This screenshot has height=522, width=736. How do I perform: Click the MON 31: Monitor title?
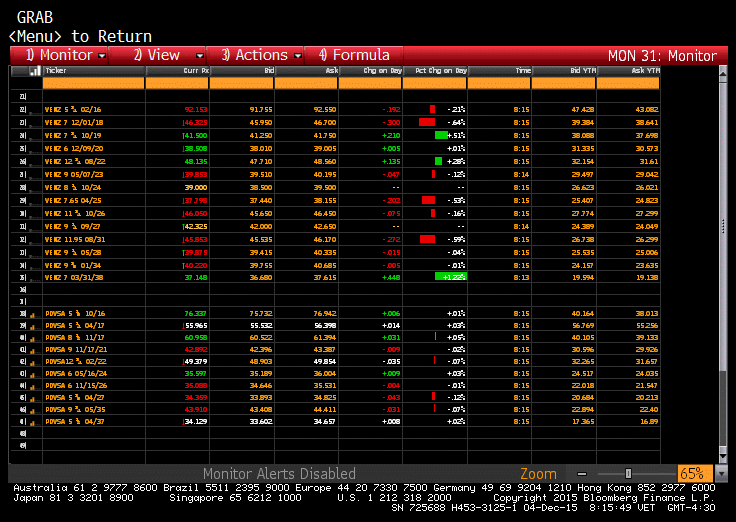point(662,56)
